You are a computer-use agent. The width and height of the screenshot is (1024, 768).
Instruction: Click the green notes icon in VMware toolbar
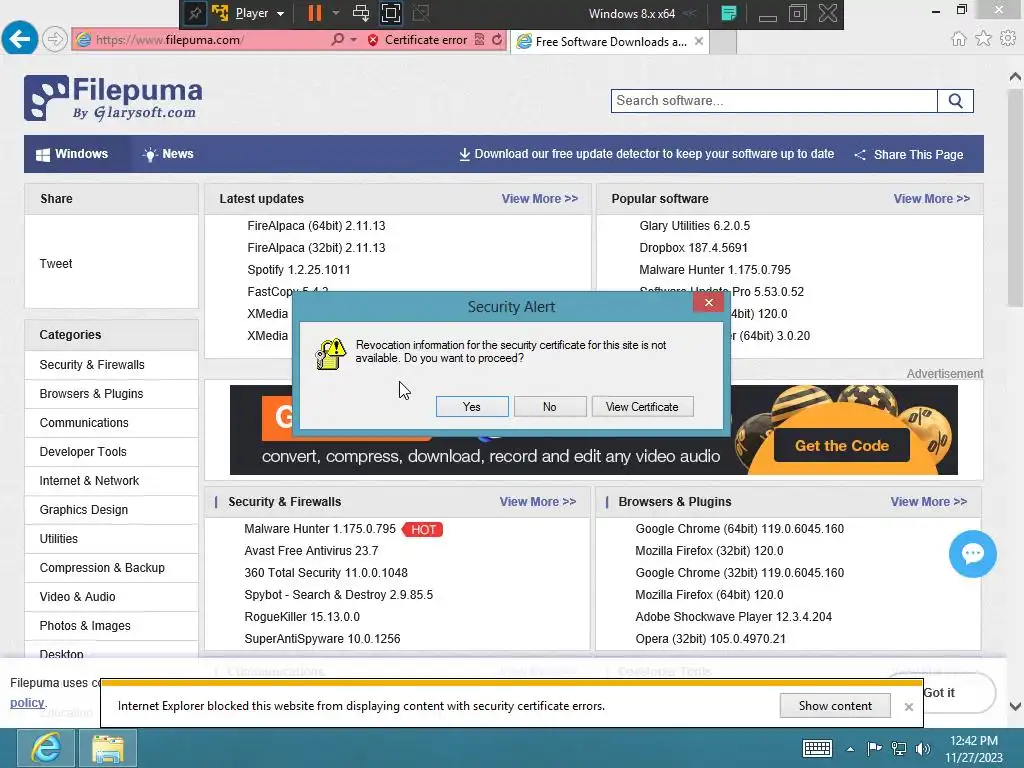[x=729, y=13]
